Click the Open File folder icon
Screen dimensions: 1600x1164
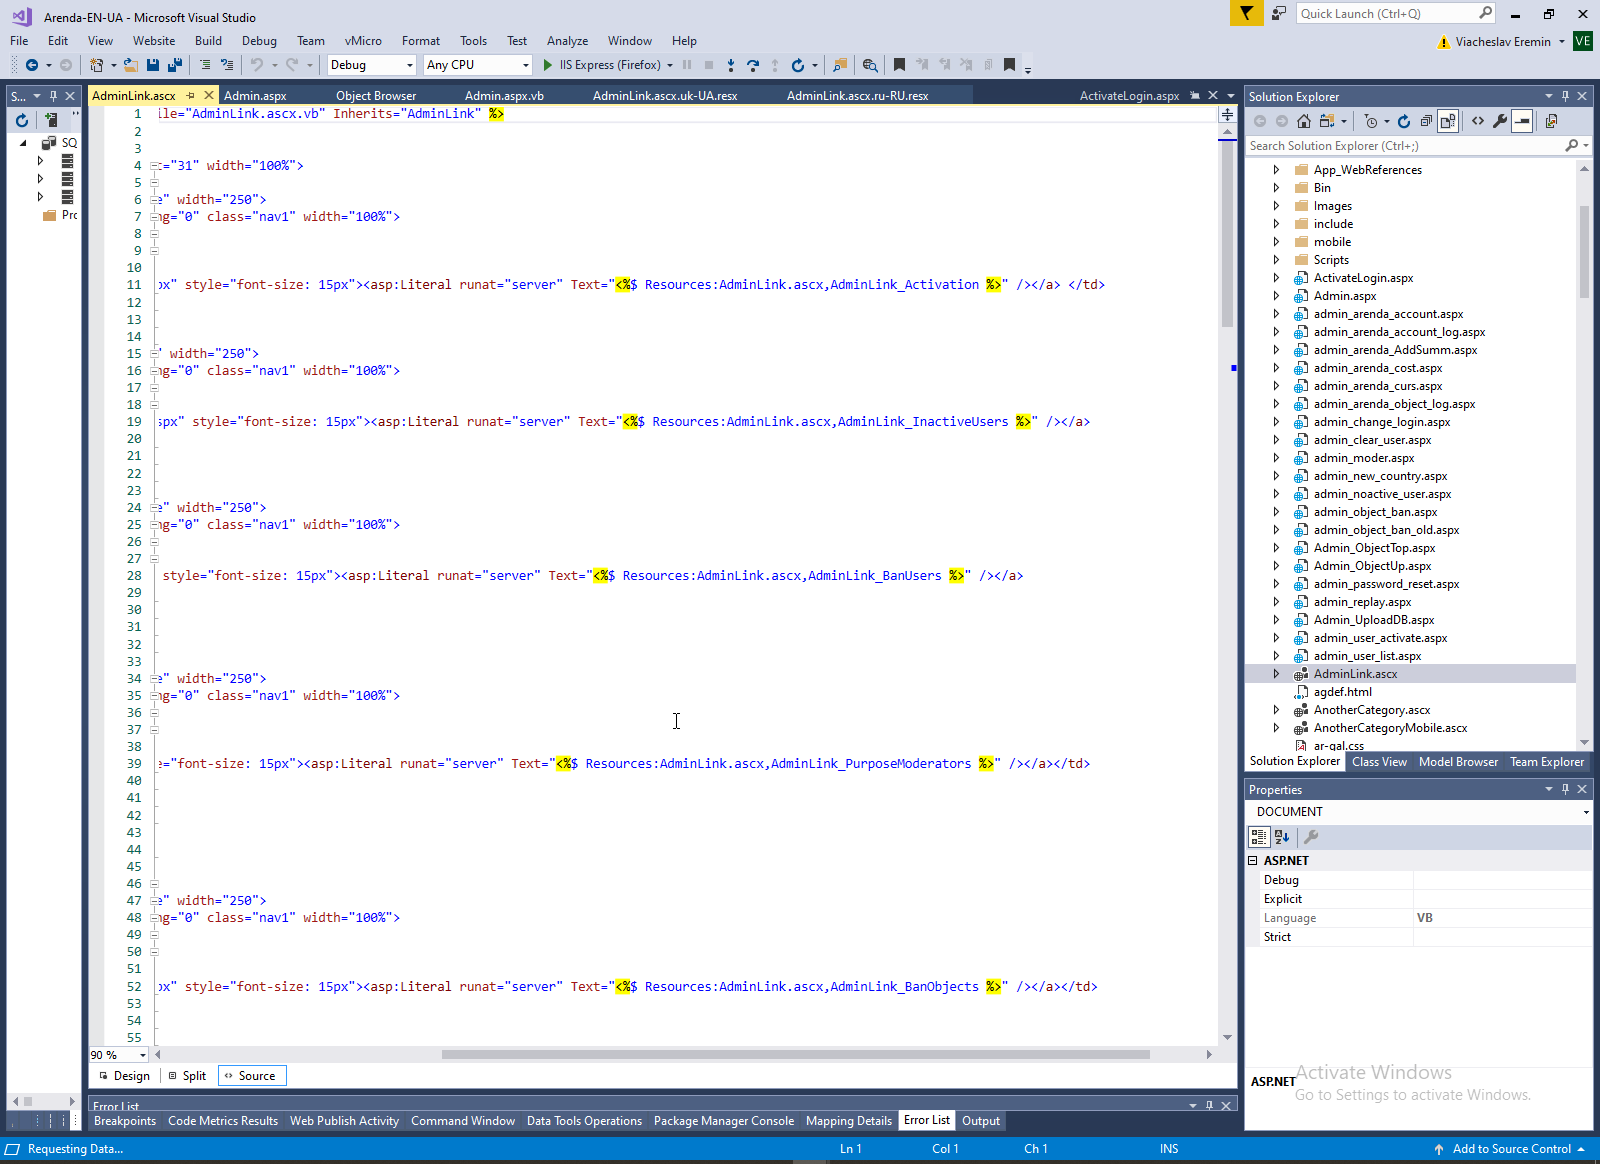pyautogui.click(x=130, y=65)
